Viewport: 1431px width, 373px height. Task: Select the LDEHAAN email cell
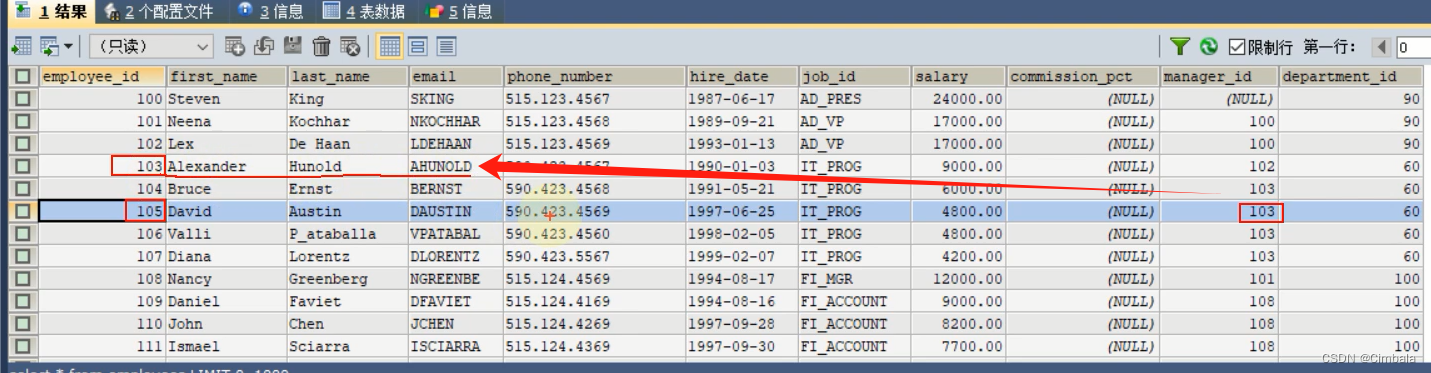[455, 144]
